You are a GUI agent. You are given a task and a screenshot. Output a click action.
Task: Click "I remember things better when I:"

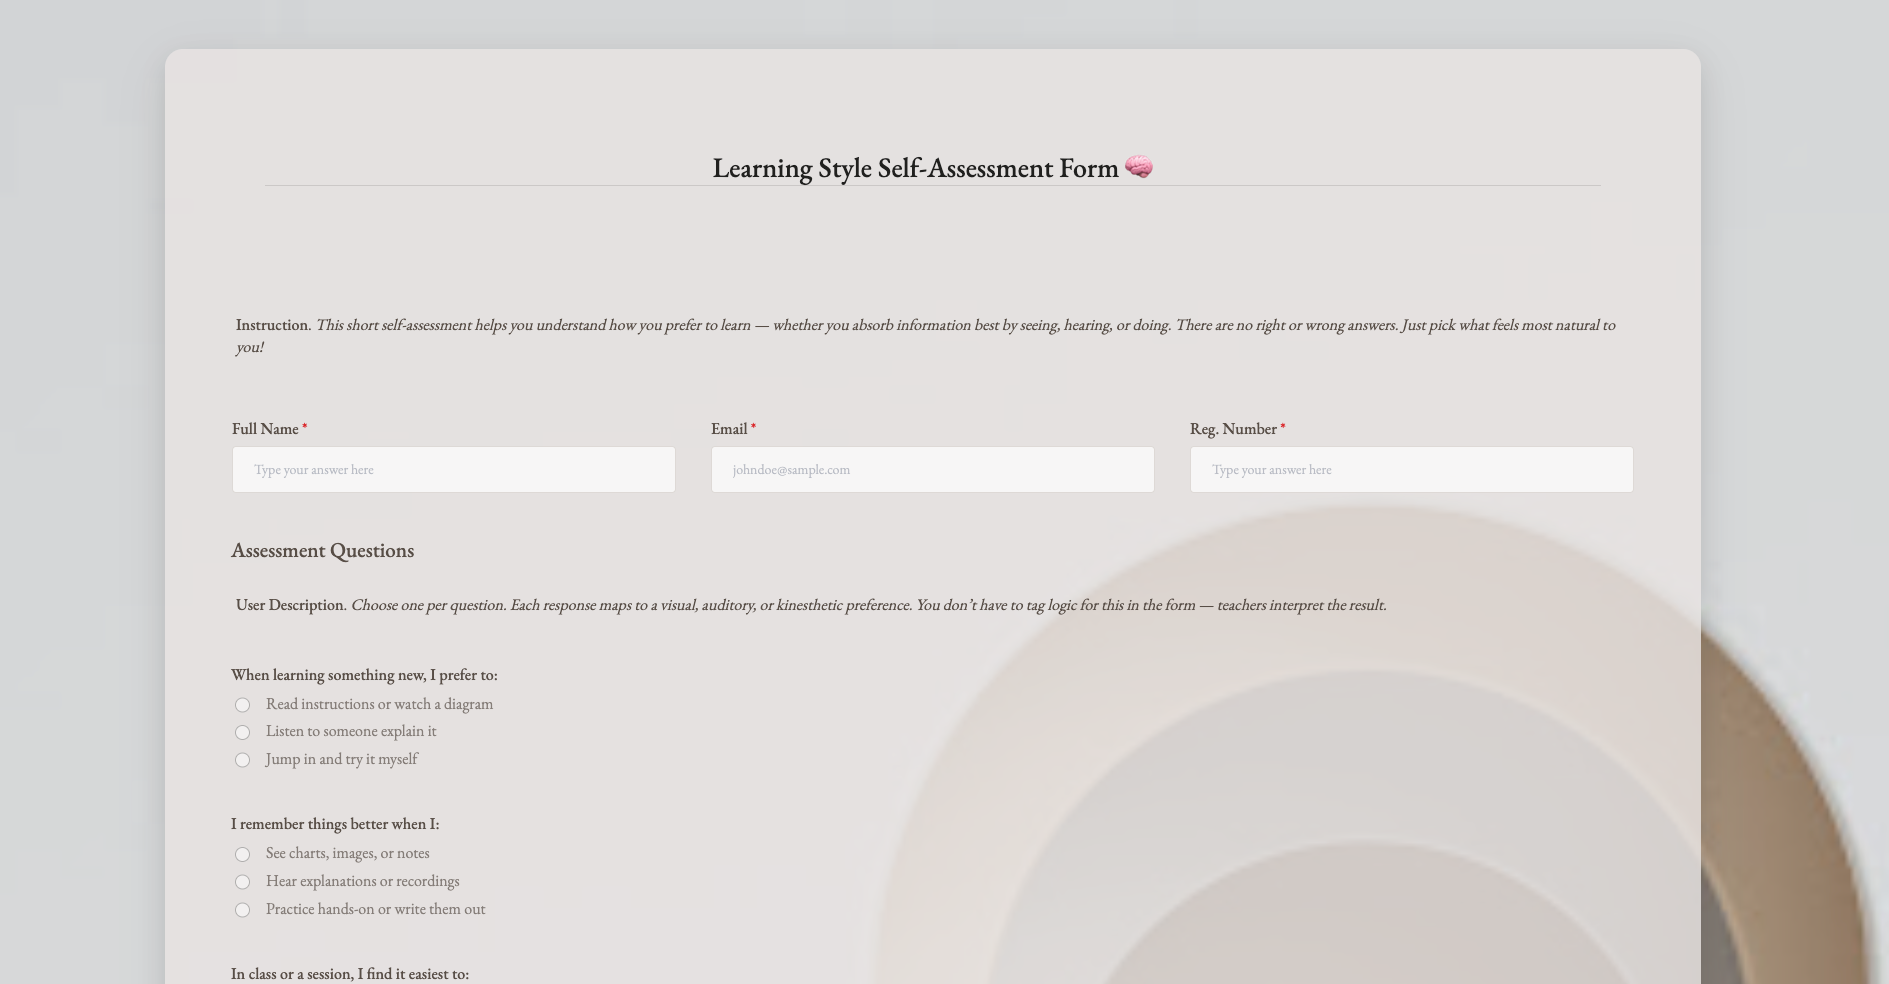pyautogui.click(x=336, y=824)
